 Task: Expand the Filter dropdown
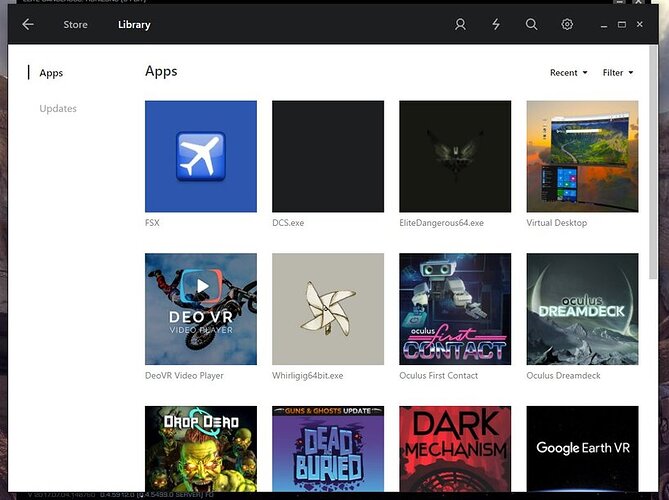point(617,73)
